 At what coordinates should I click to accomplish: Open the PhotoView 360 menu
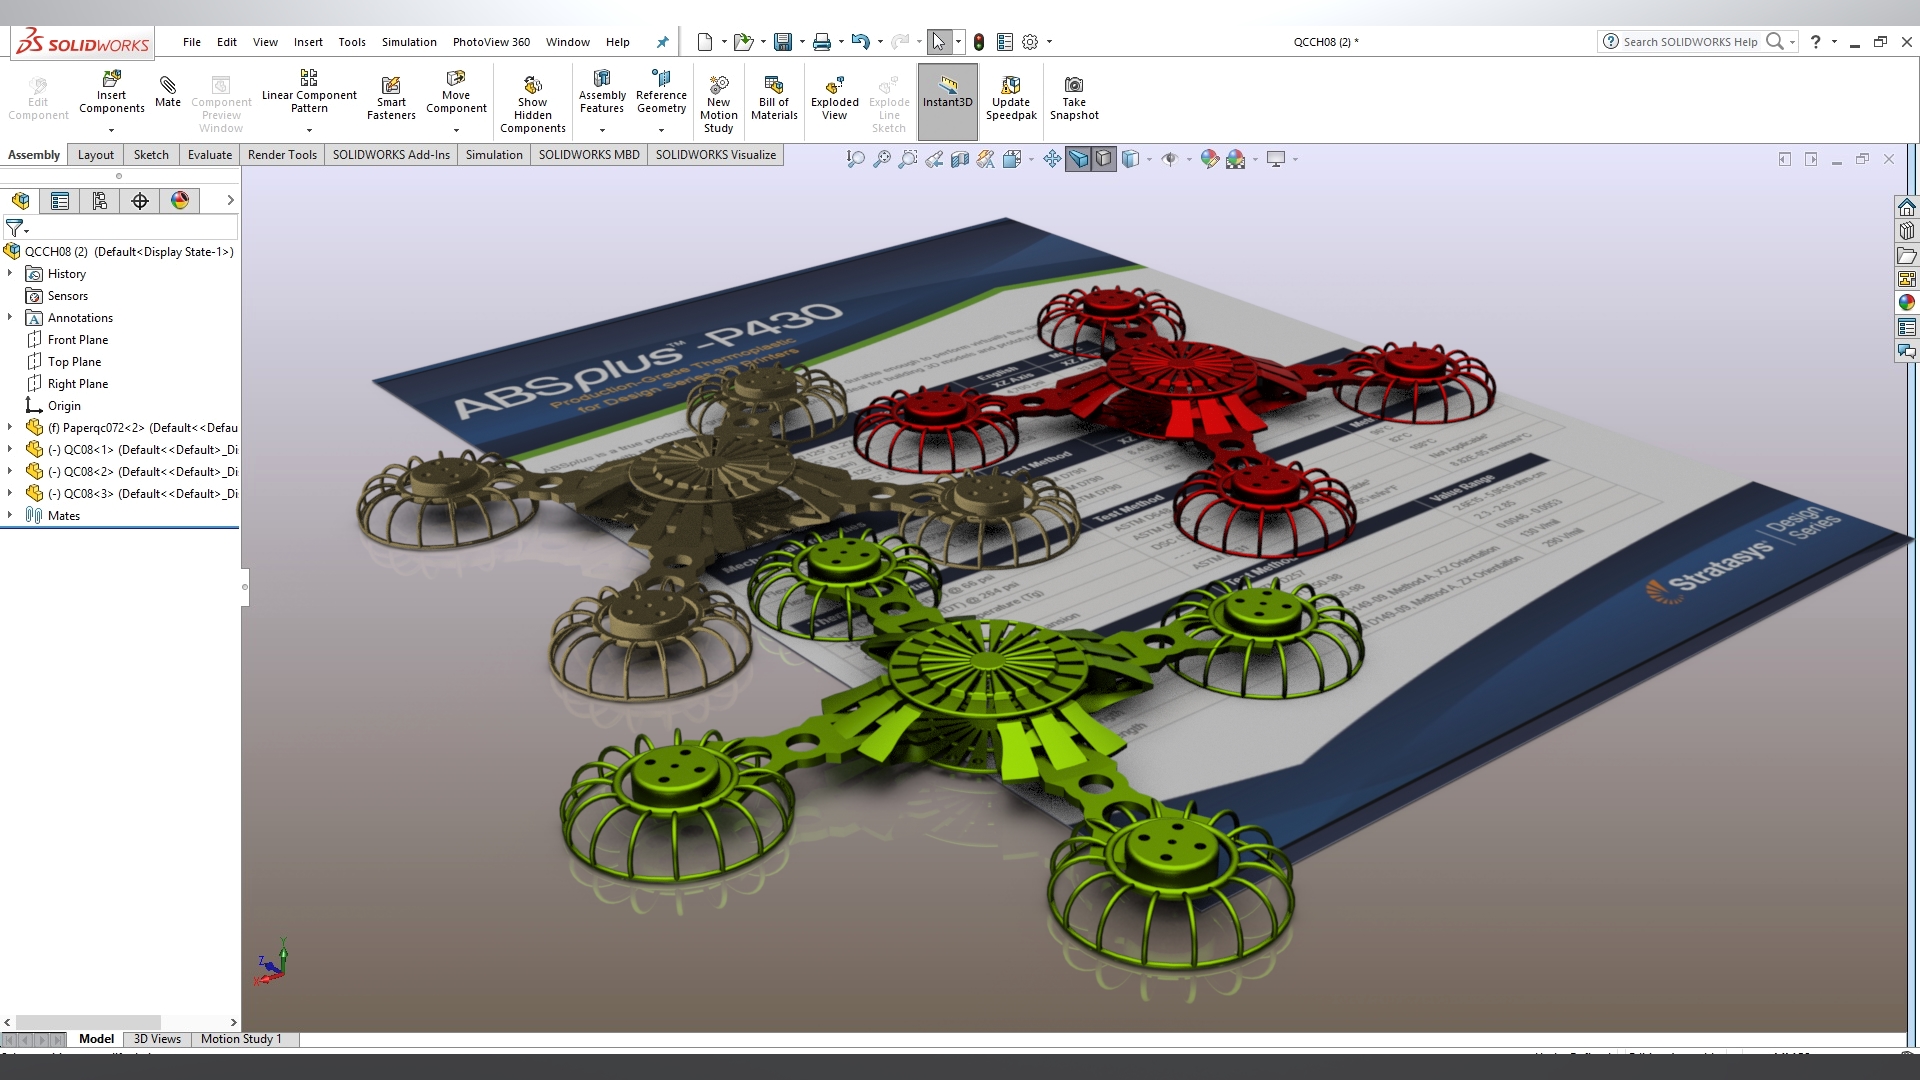pyautogui.click(x=491, y=42)
